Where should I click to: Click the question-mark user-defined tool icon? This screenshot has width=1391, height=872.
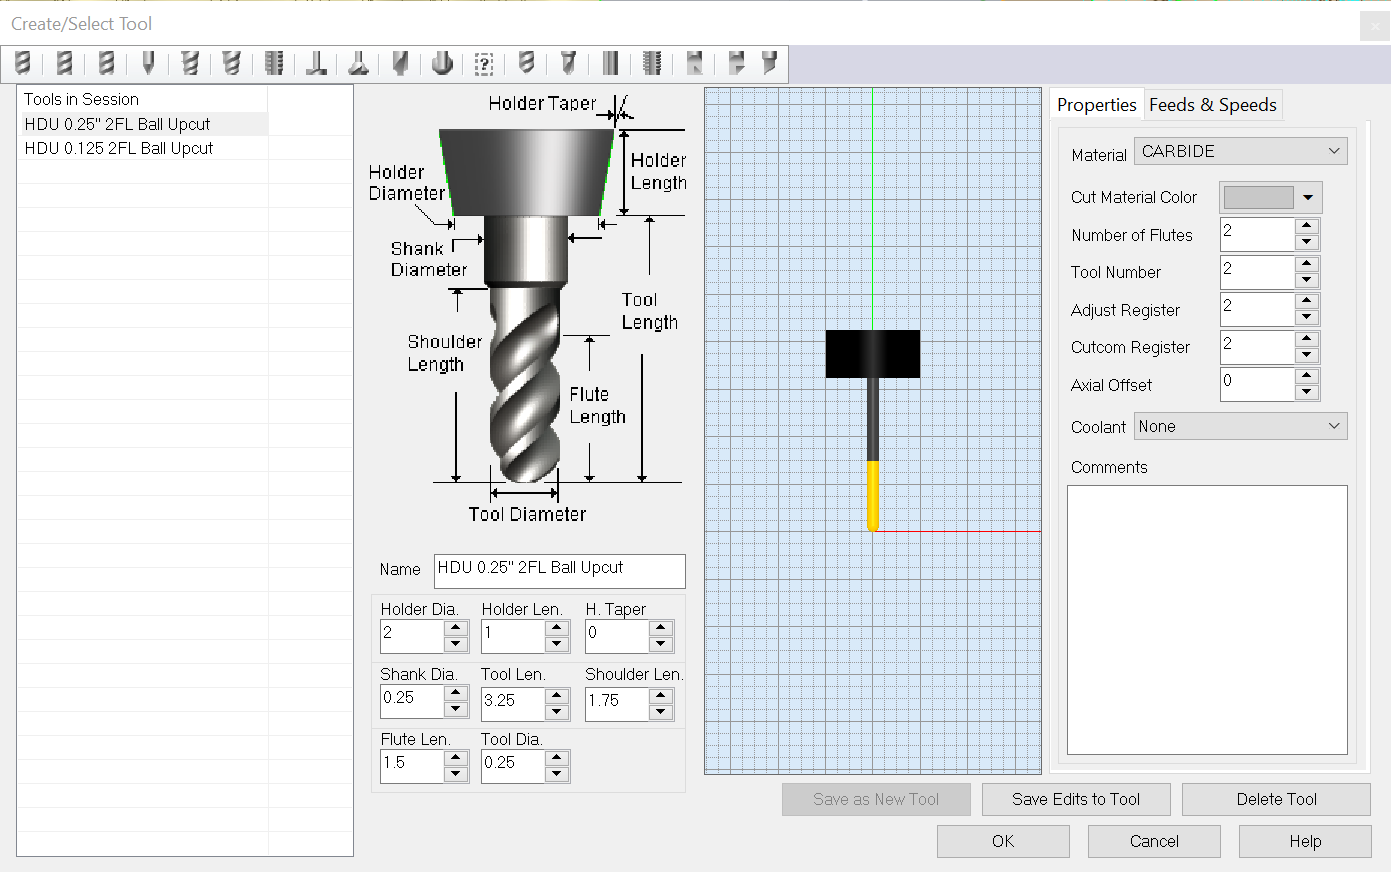click(x=484, y=64)
